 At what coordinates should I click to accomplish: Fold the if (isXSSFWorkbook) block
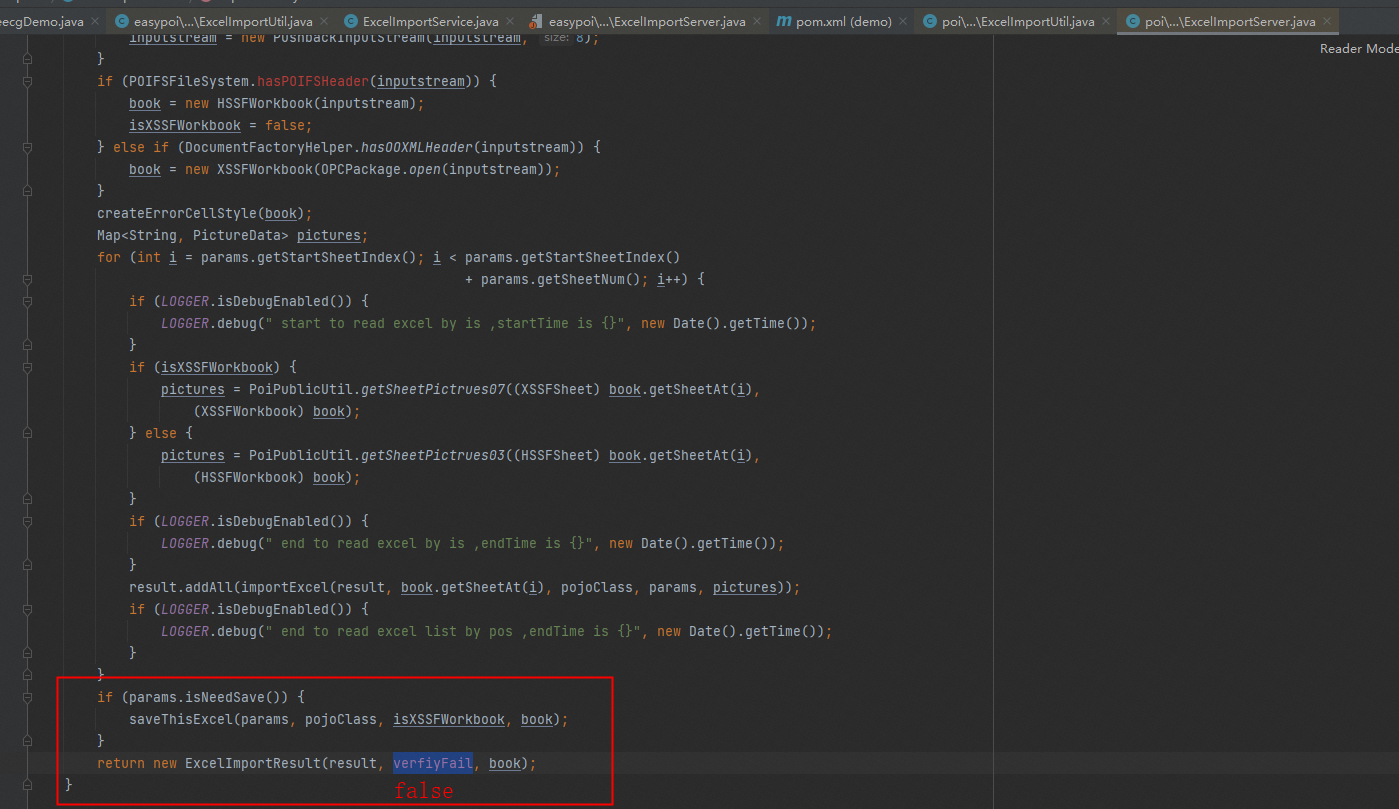[27, 367]
